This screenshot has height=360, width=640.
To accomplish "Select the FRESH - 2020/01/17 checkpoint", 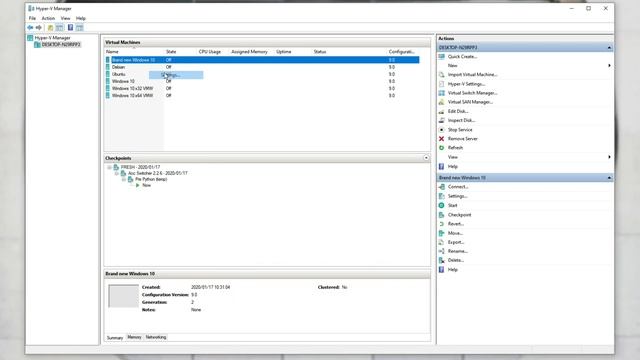I will coord(140,167).
